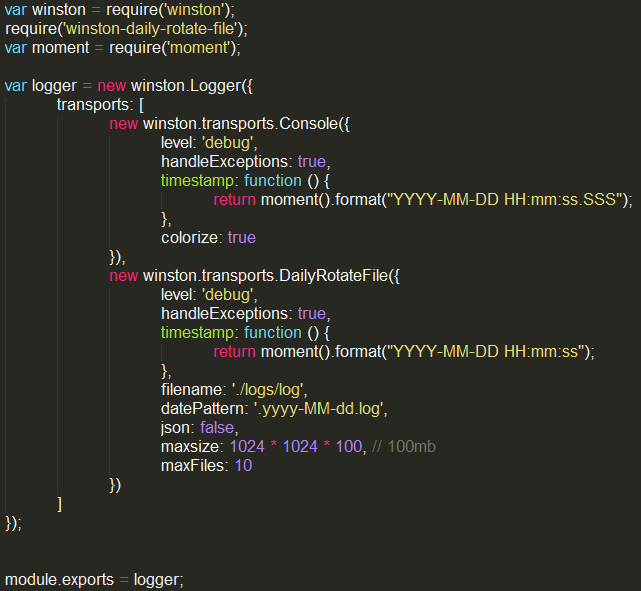This screenshot has height=591, width=641.
Task: Click the maxsize property name
Action: (190, 446)
